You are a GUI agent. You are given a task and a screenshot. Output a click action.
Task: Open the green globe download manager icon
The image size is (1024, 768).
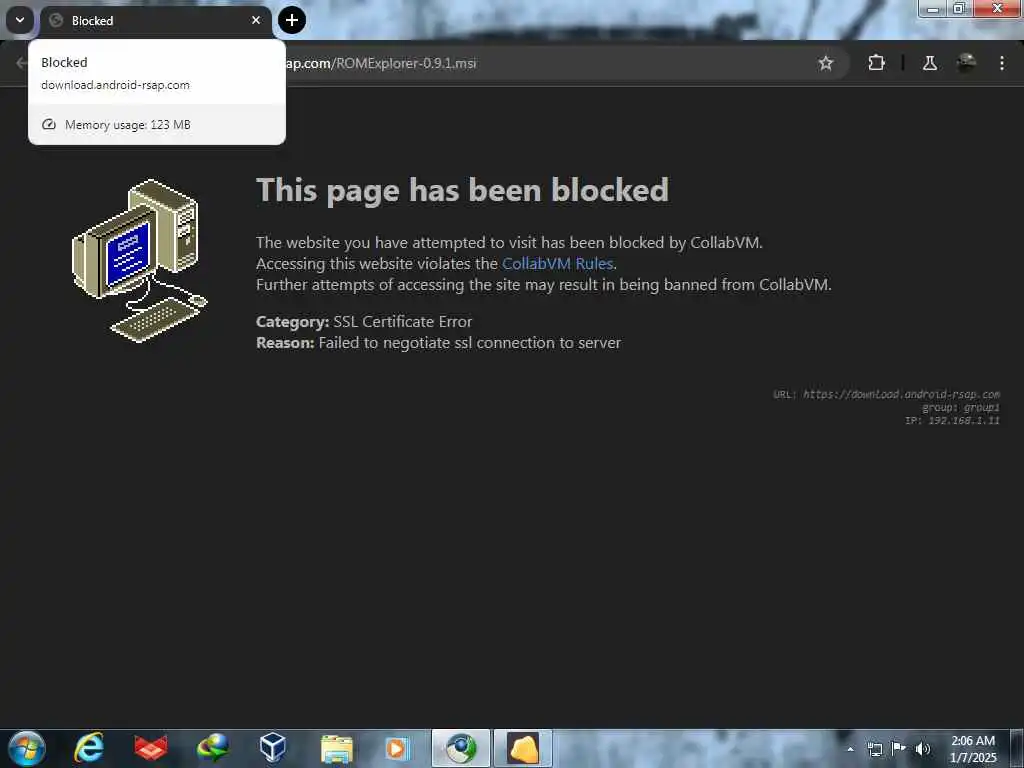click(212, 748)
